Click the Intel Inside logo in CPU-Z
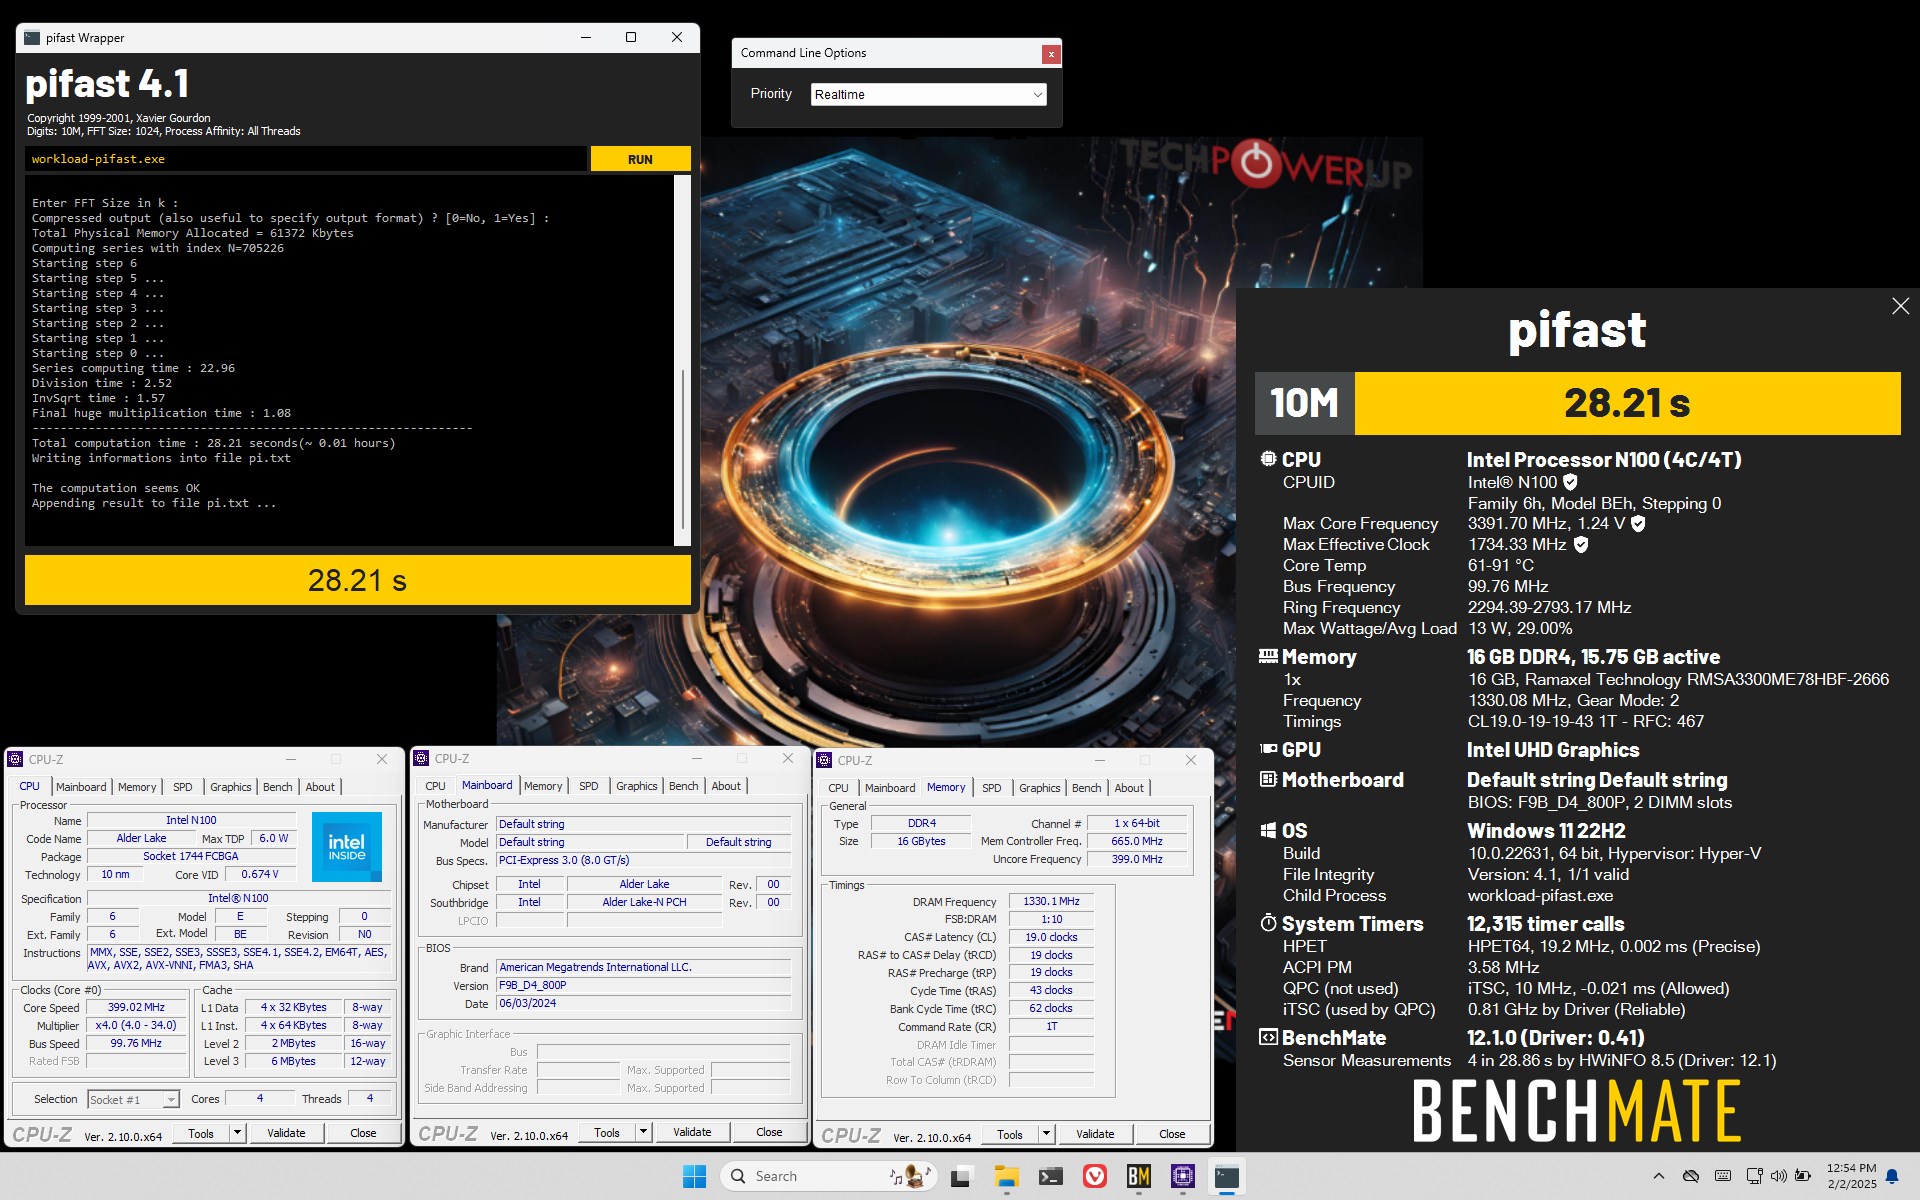Screen dimensions: 1920x1200 pos(347,846)
